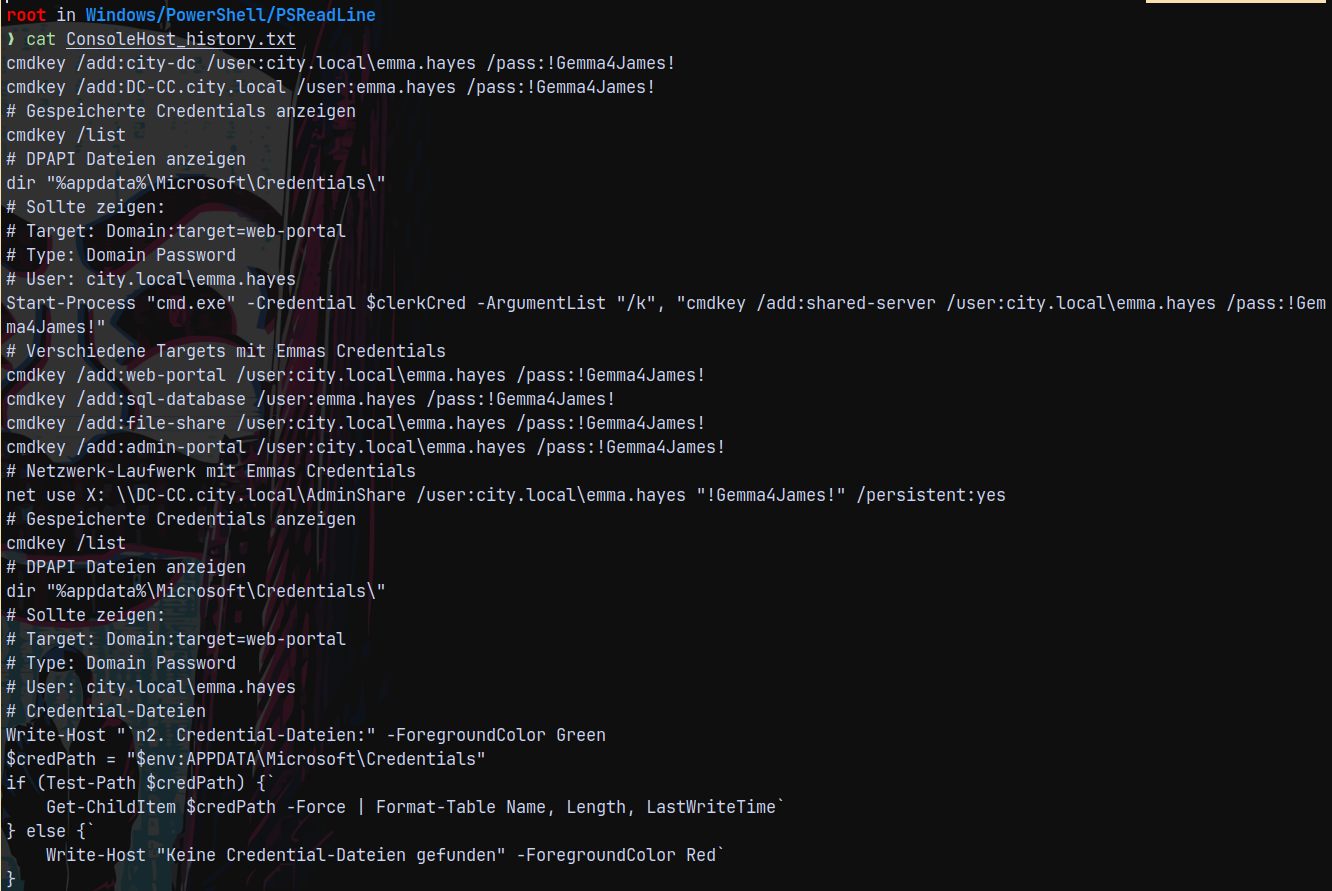This screenshot has width=1332, height=891.
Task: Click the Verschiedene Targets comment line
Action: [x=226, y=351]
